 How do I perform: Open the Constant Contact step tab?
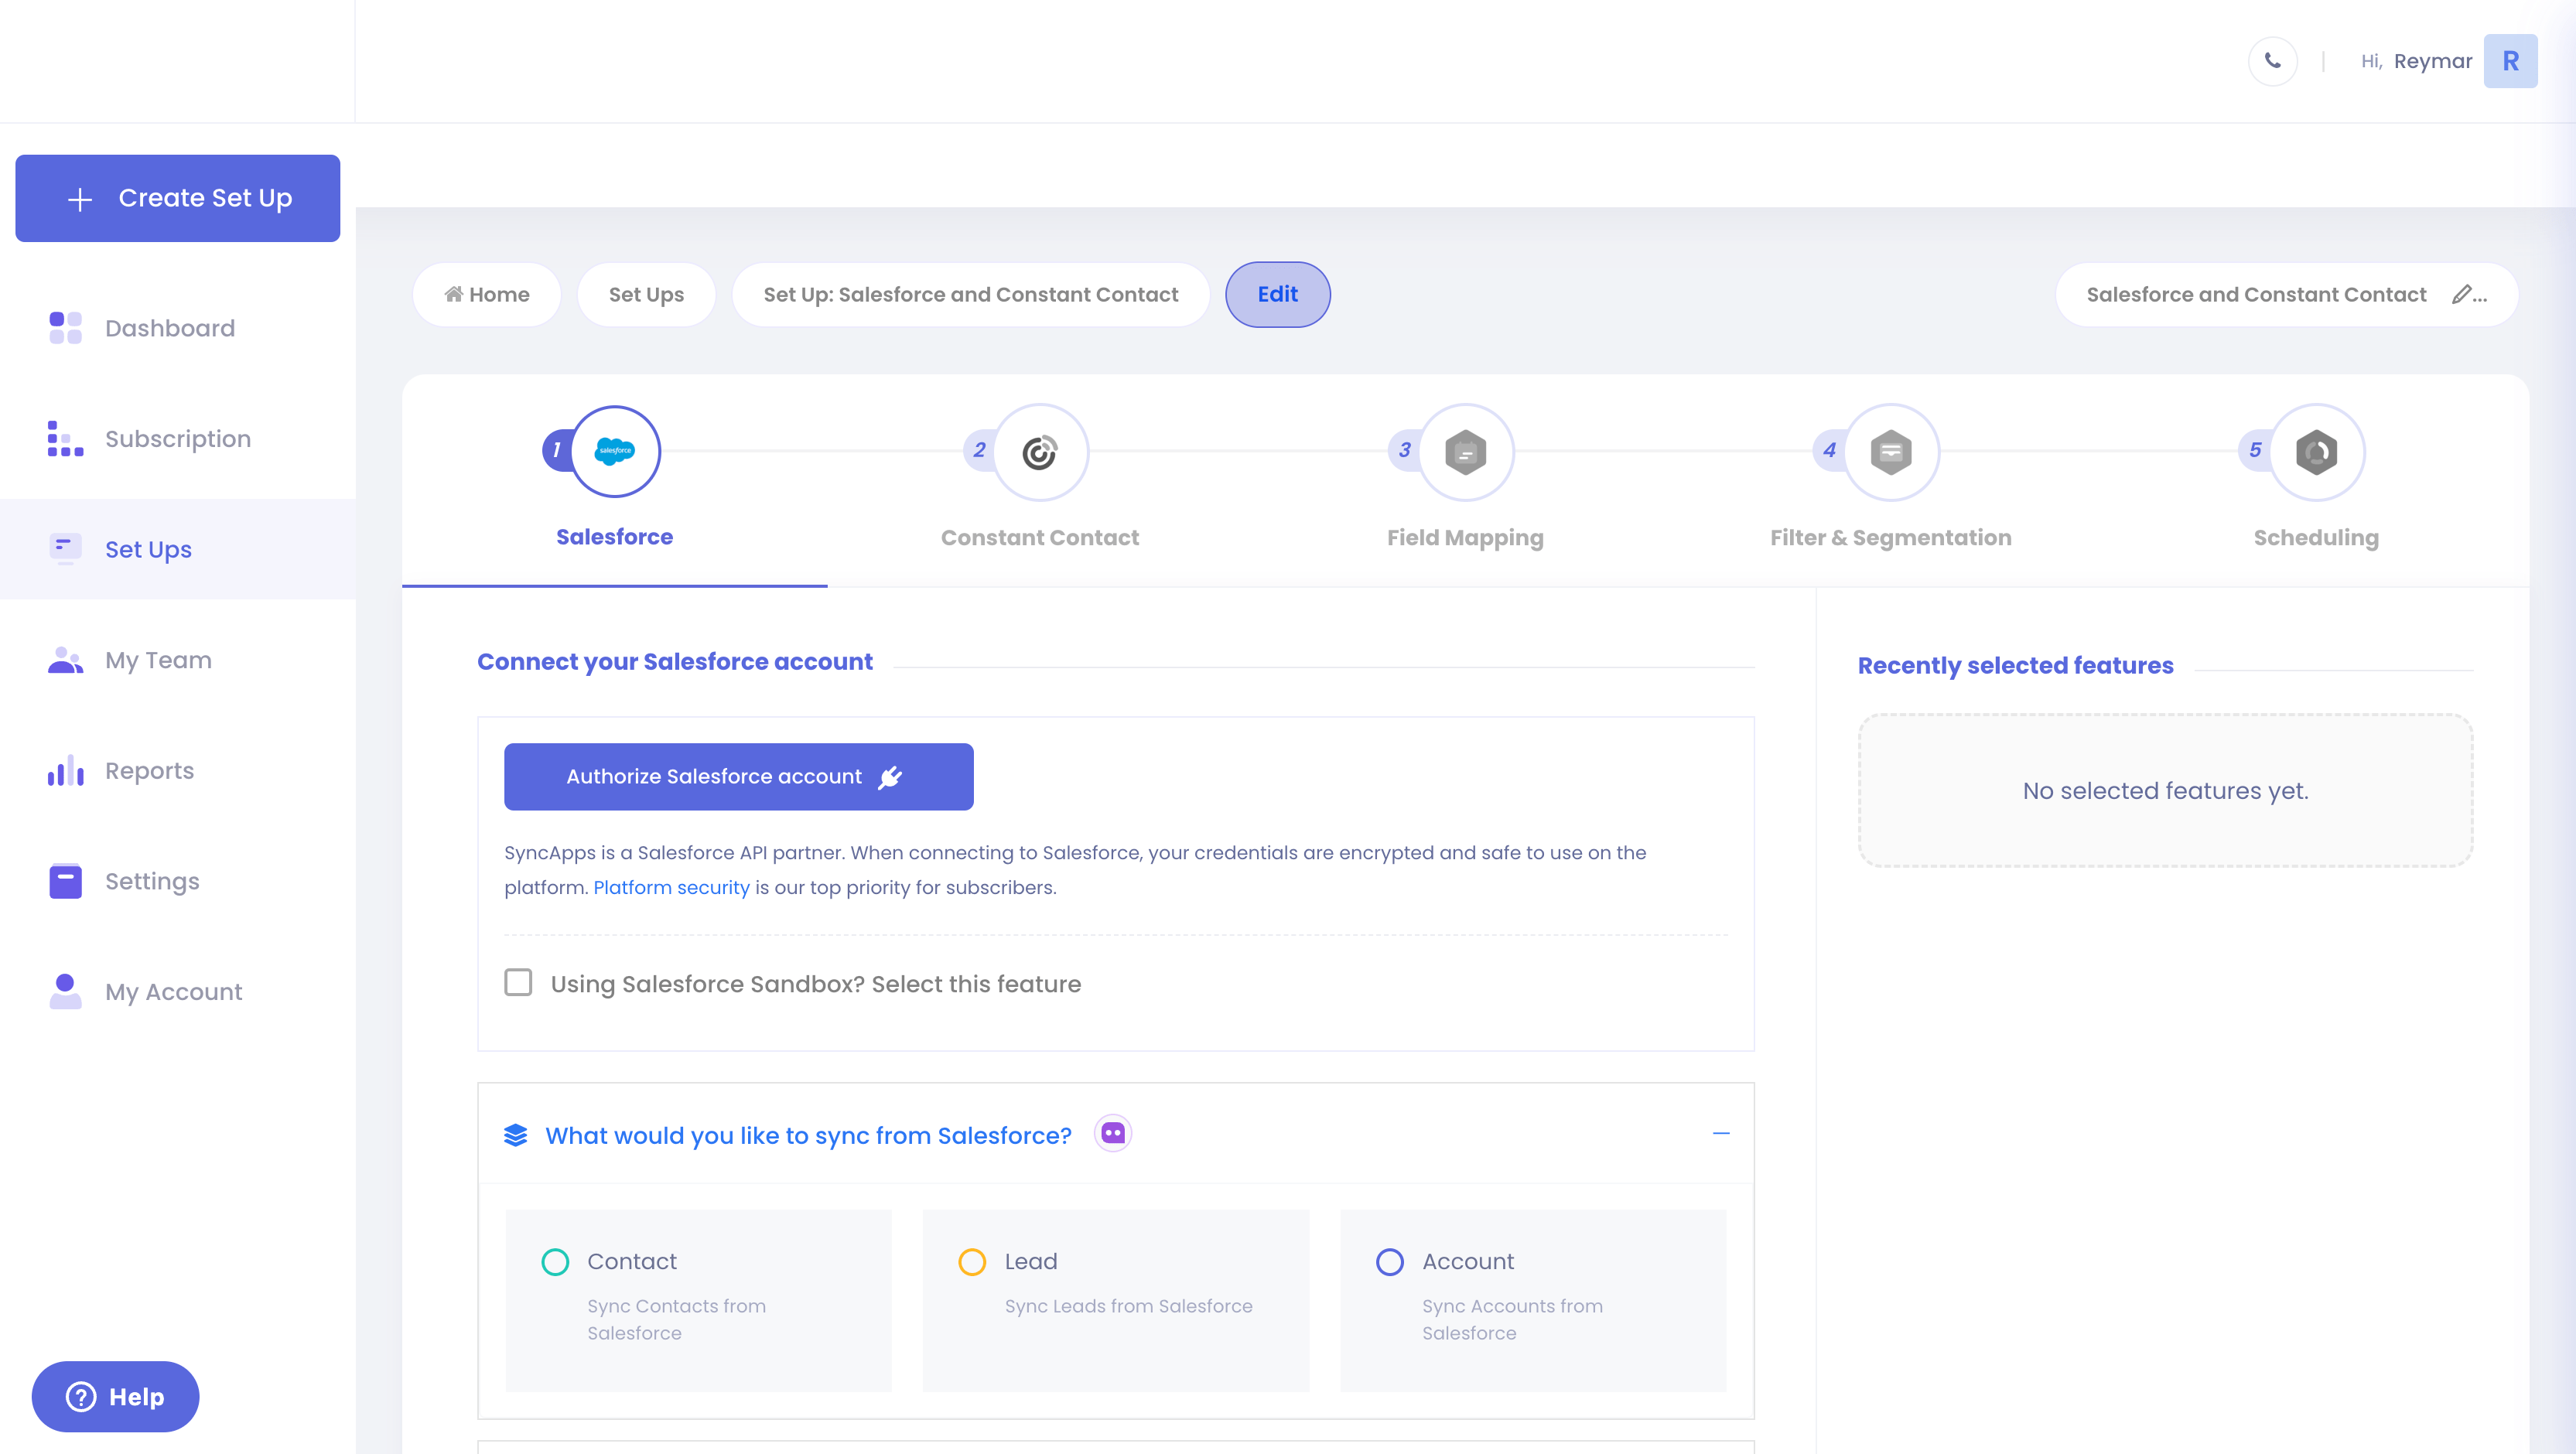pos(1040,481)
